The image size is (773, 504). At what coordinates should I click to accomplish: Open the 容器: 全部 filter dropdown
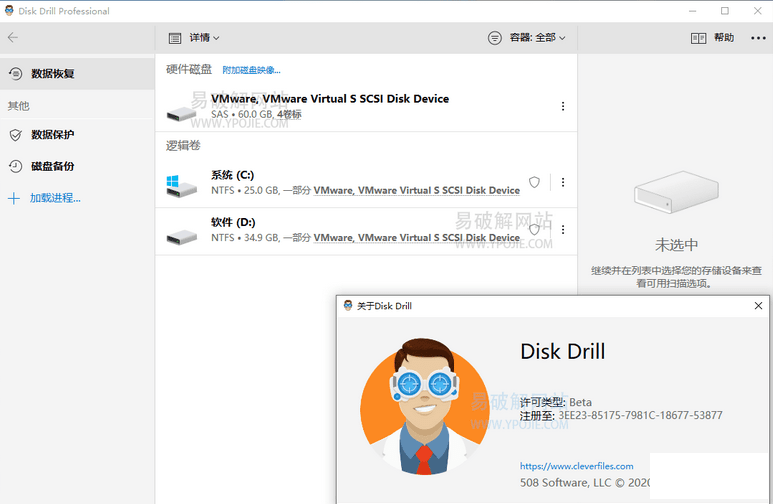coord(537,37)
